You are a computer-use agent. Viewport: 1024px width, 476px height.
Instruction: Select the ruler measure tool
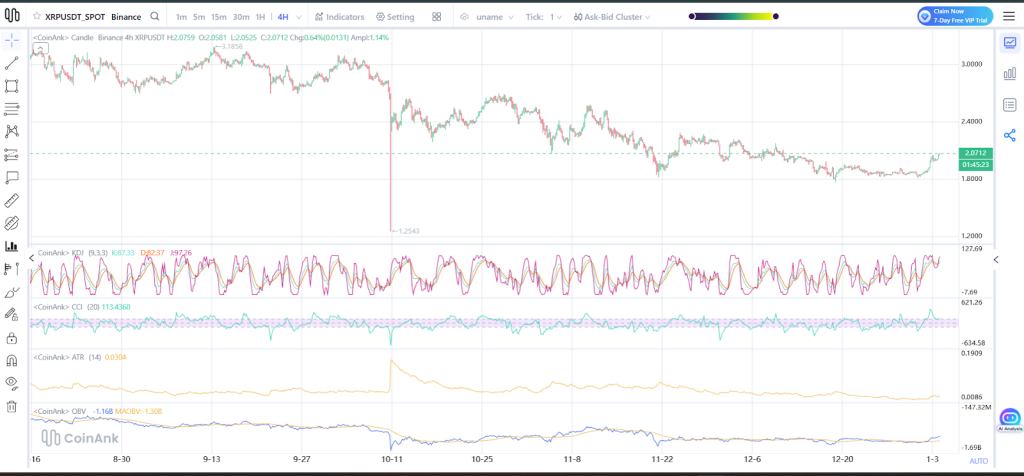(x=11, y=200)
